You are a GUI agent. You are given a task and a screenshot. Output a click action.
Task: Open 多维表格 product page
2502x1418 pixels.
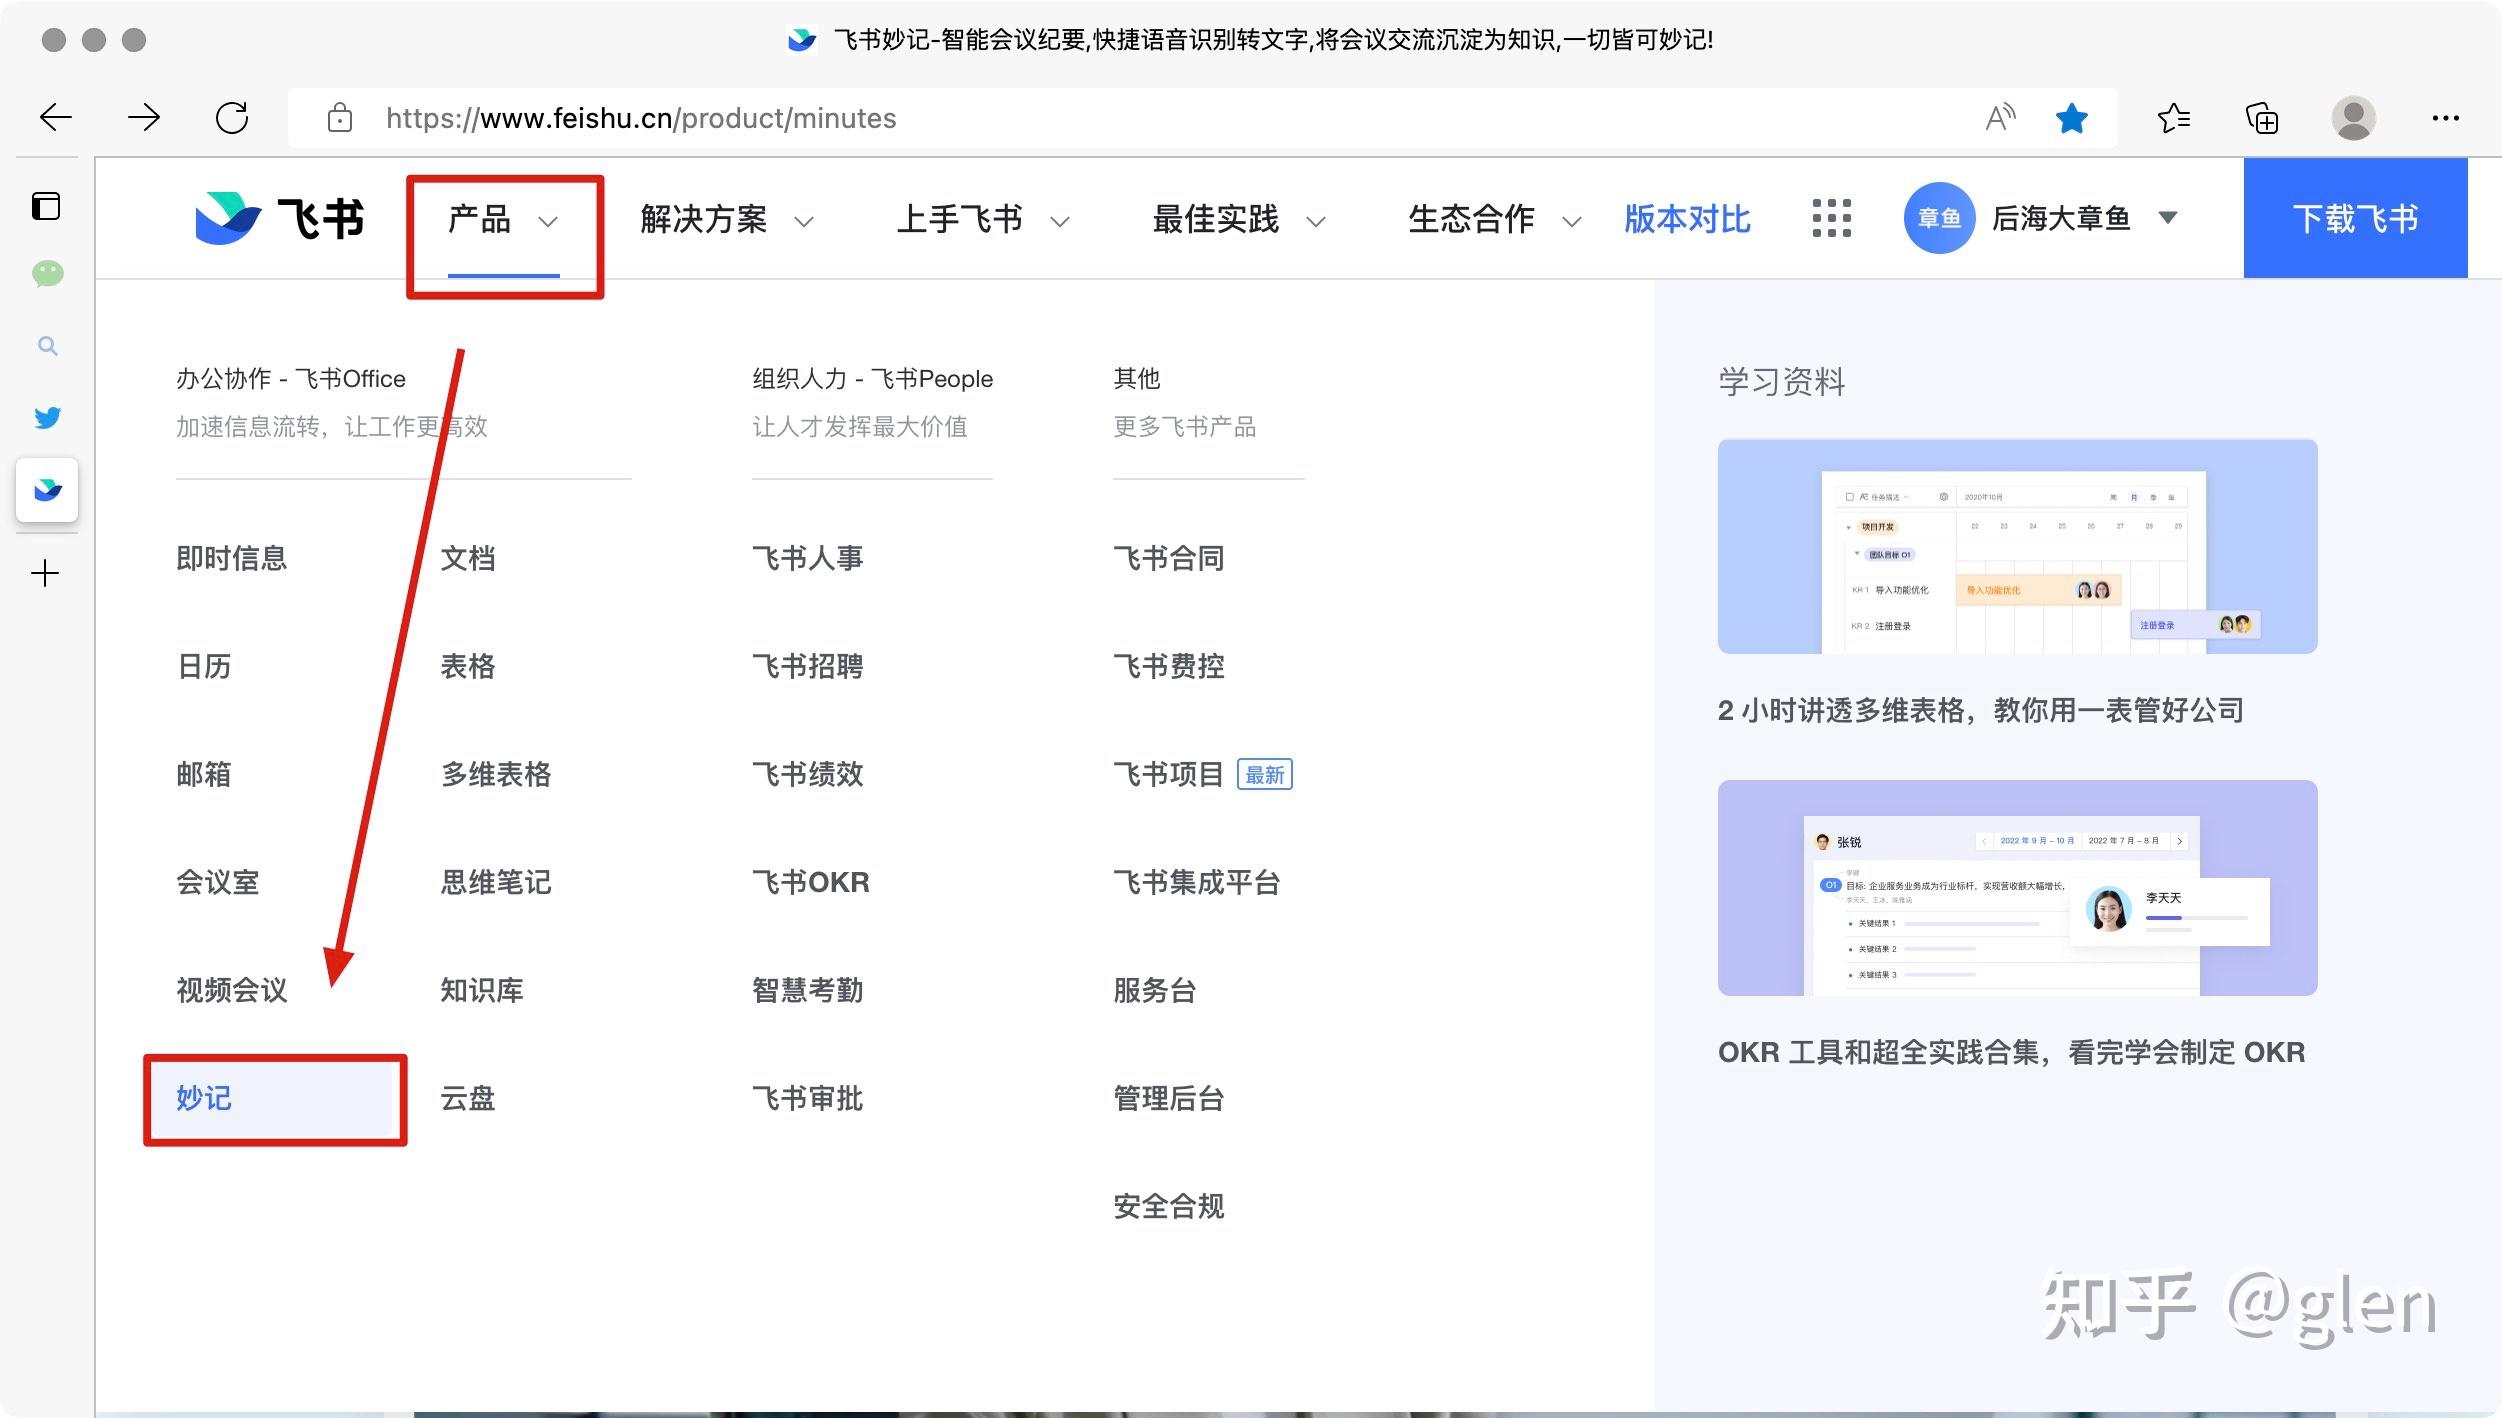pyautogui.click(x=496, y=774)
